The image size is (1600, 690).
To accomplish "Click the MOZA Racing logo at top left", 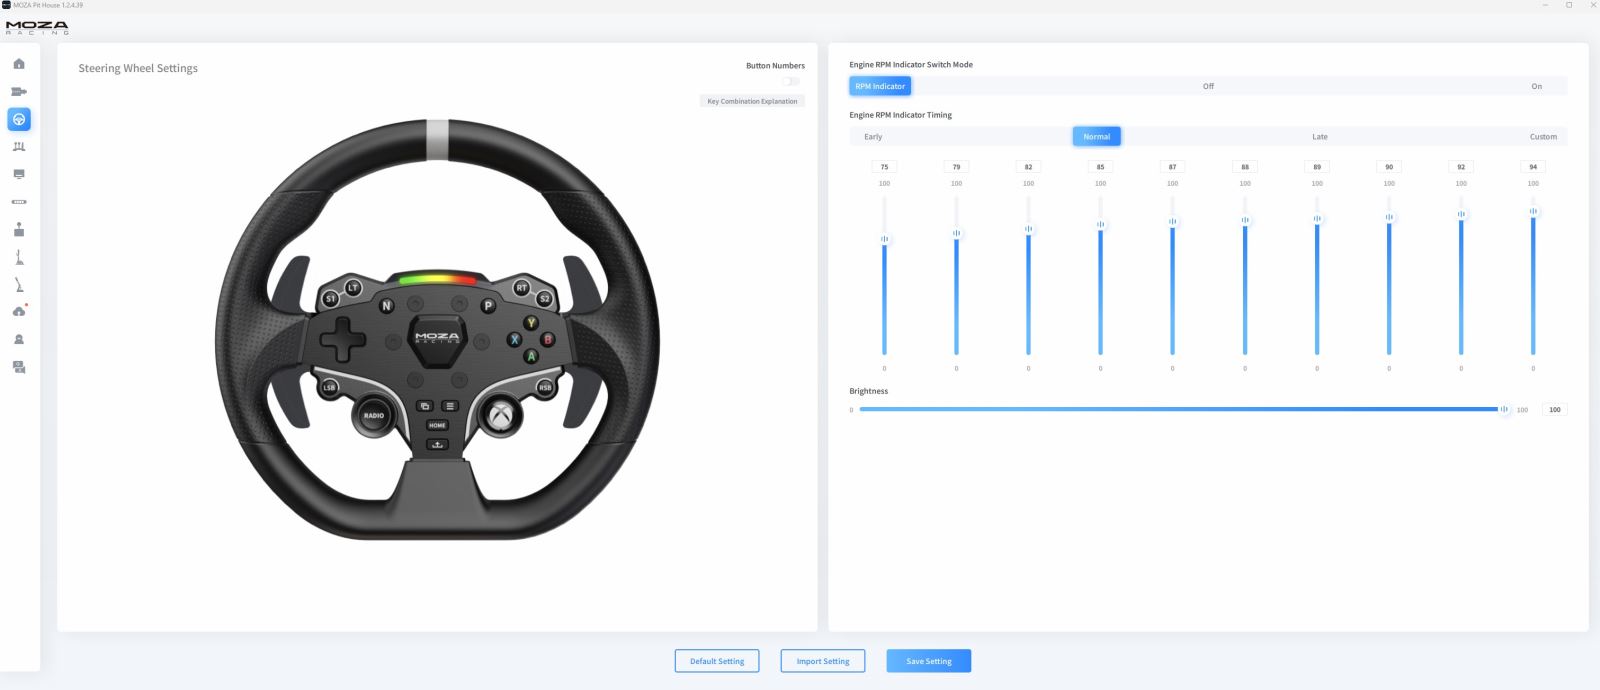I will pos(37,27).
